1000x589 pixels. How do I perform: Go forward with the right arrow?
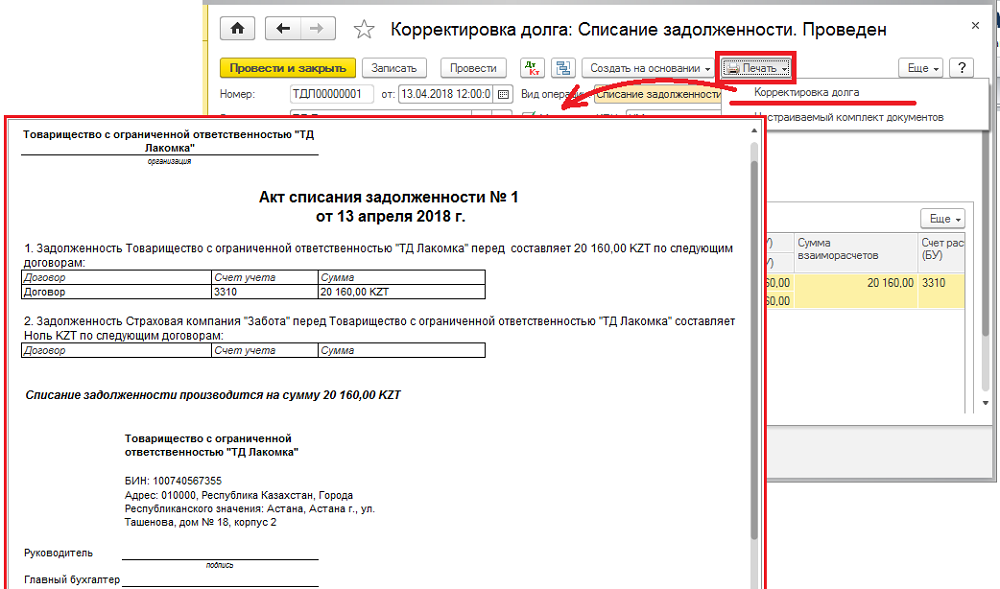pyautogui.click(x=317, y=29)
